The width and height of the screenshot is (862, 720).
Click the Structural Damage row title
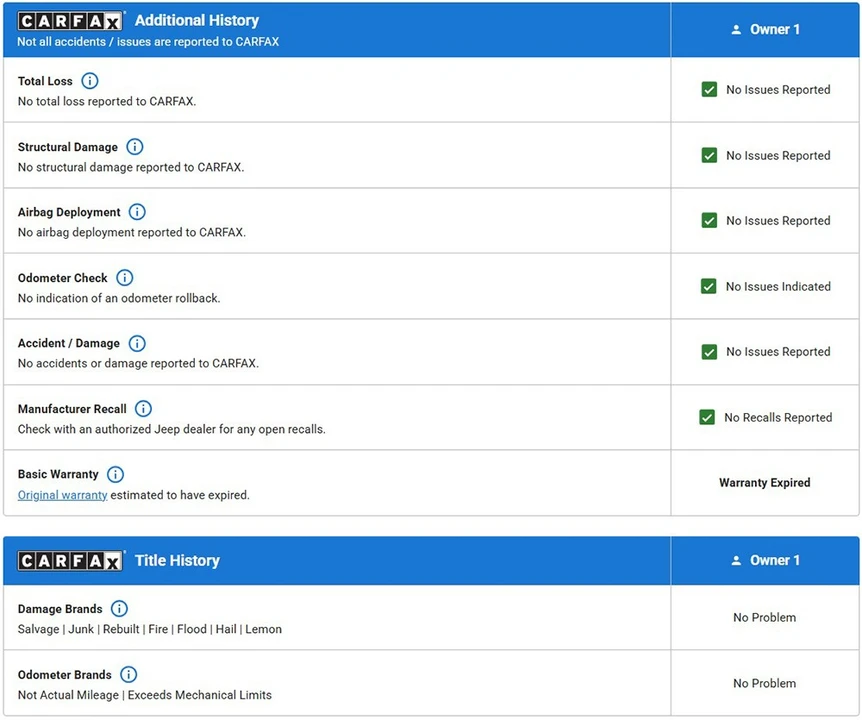coord(68,147)
